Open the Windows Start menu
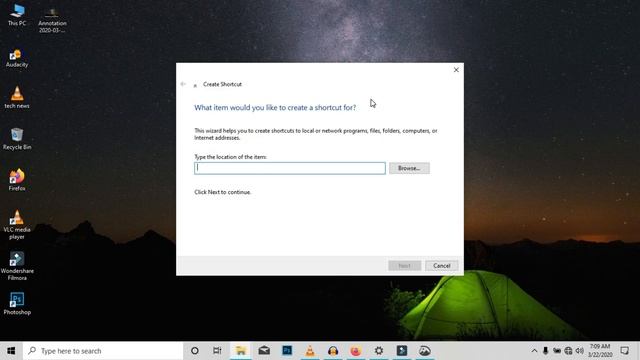Screen dimensions: 640x360 11,351
